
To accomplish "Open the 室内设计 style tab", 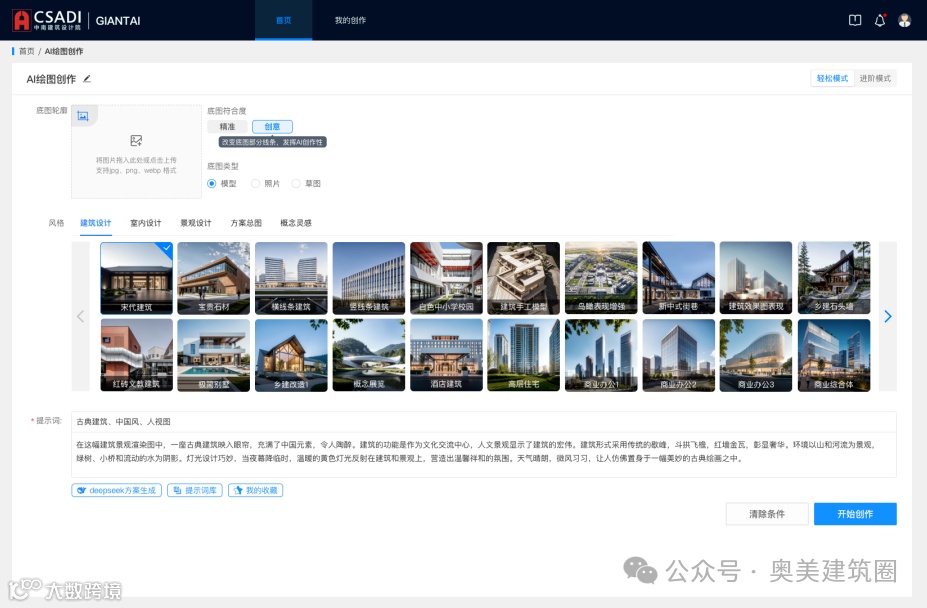I will coord(145,223).
